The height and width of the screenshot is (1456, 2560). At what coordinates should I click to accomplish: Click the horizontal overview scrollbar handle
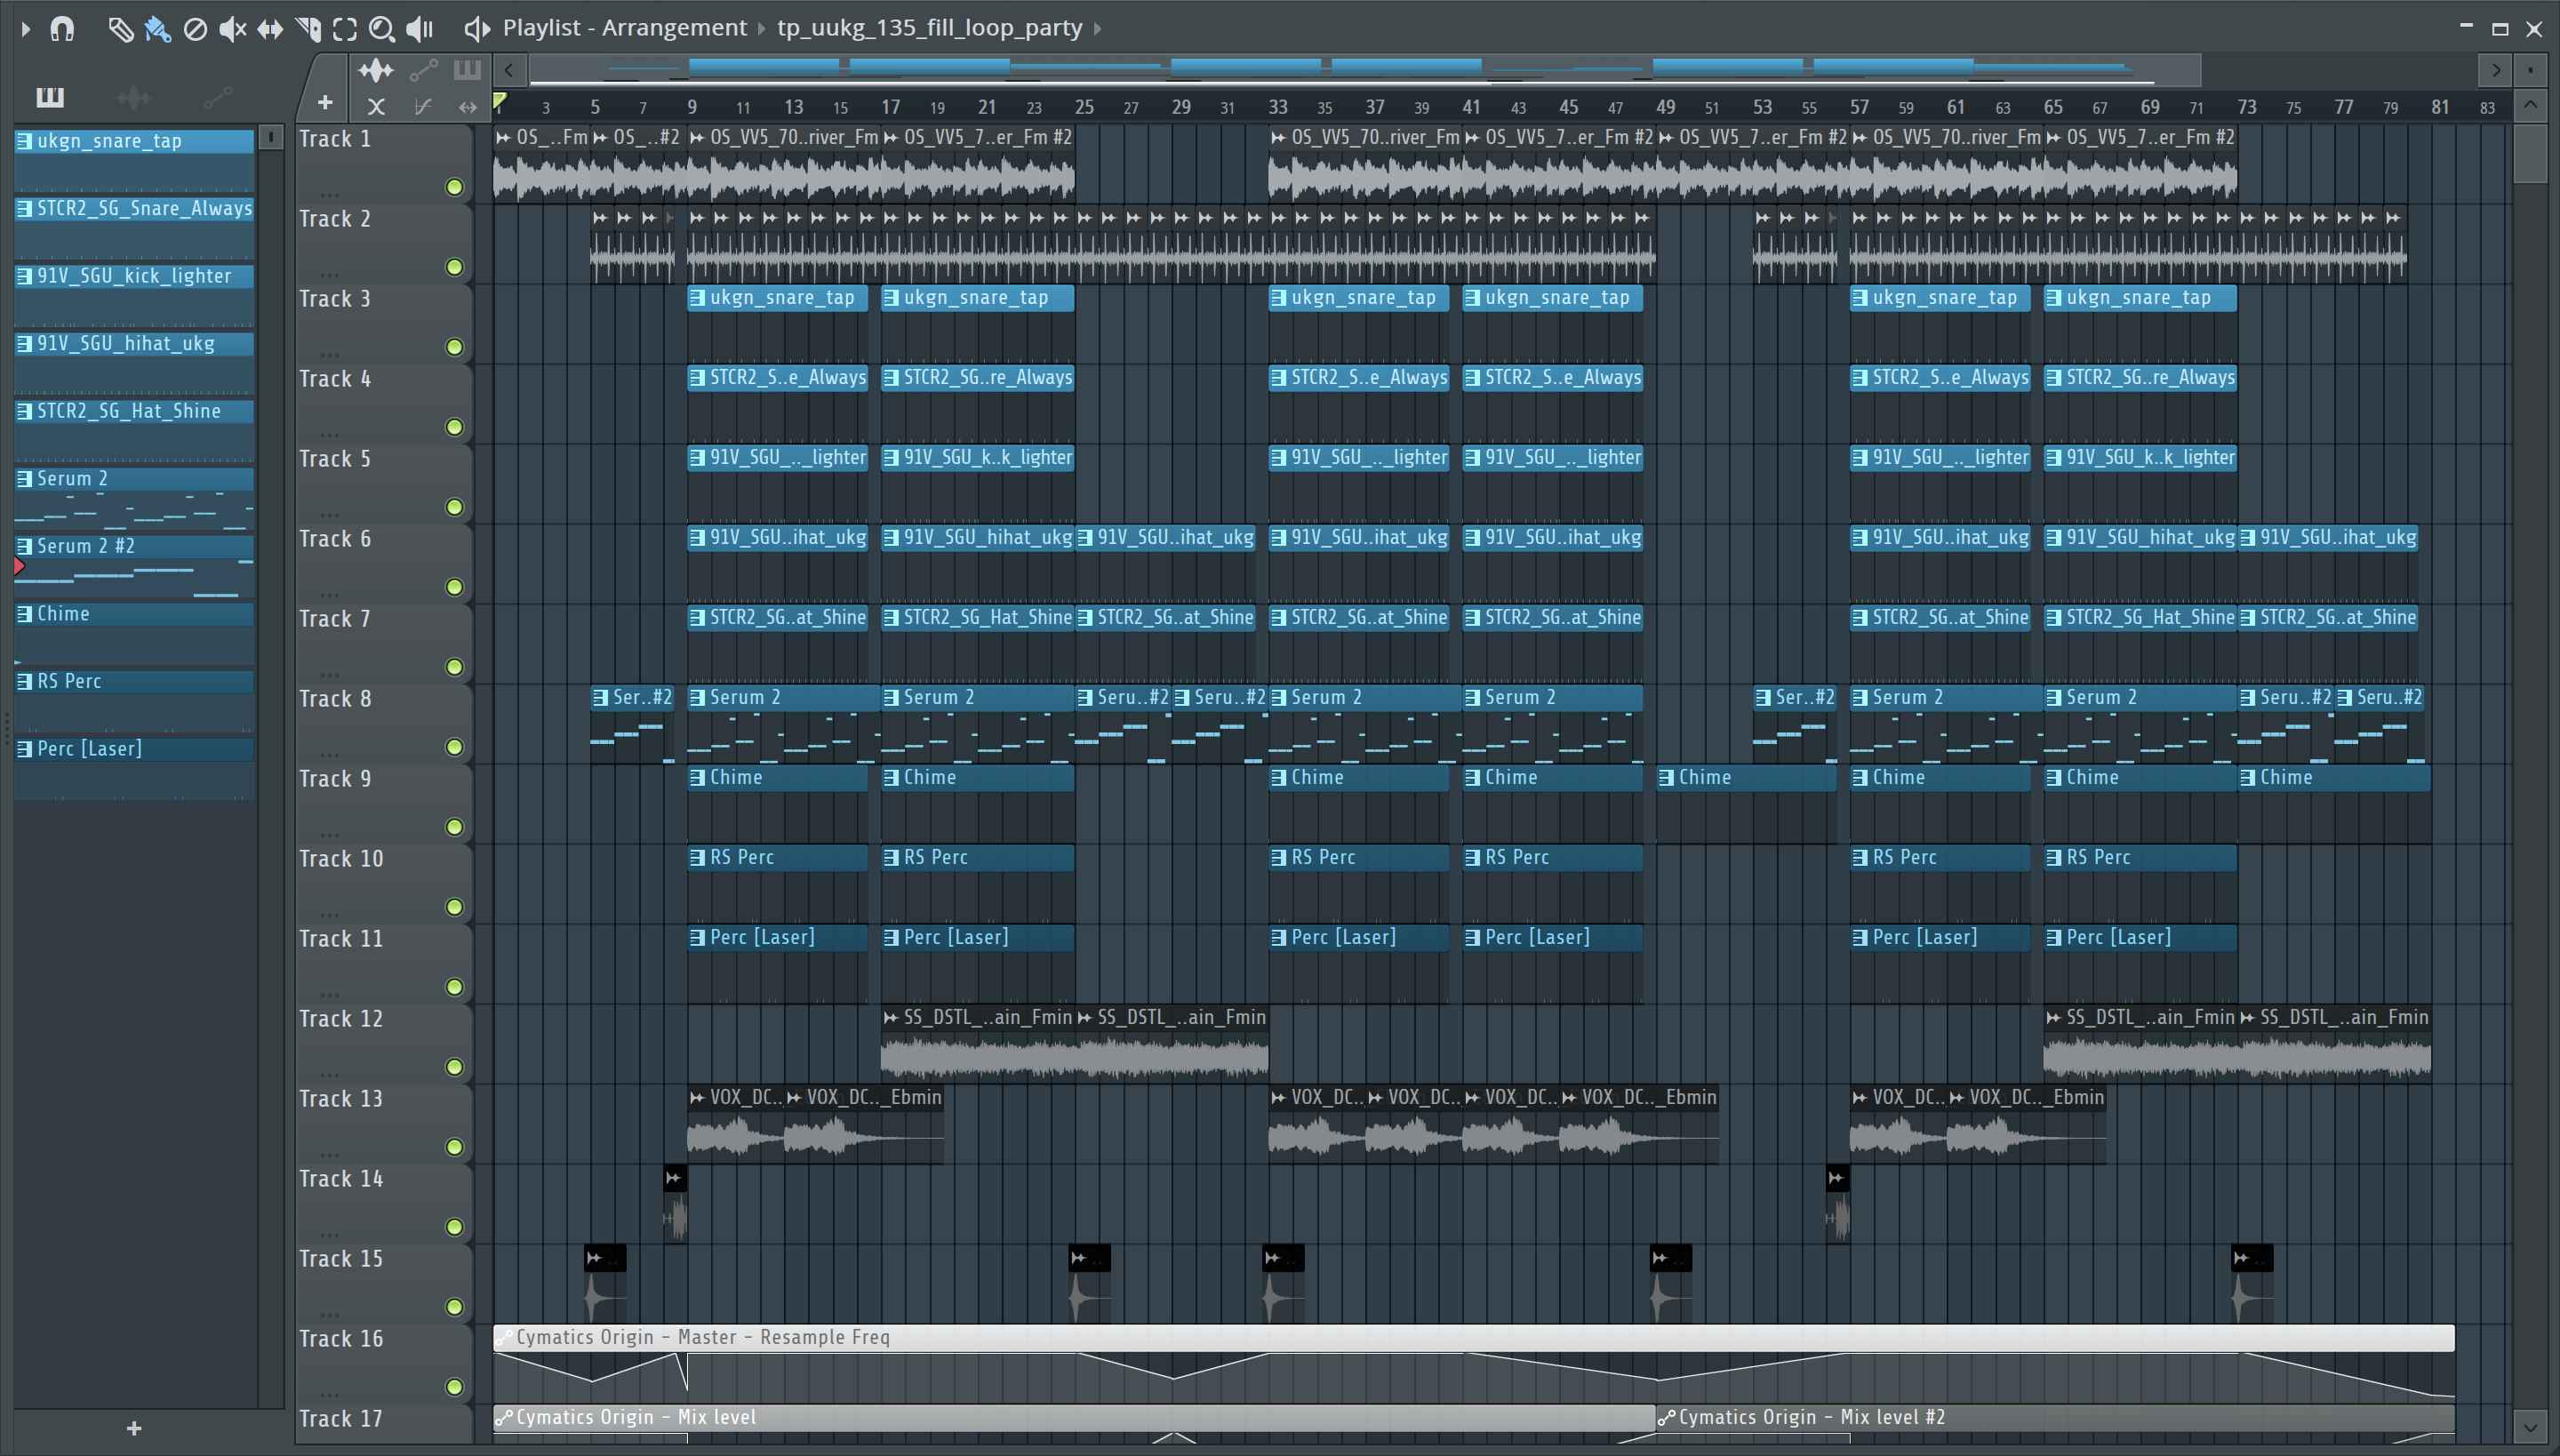[1365, 70]
